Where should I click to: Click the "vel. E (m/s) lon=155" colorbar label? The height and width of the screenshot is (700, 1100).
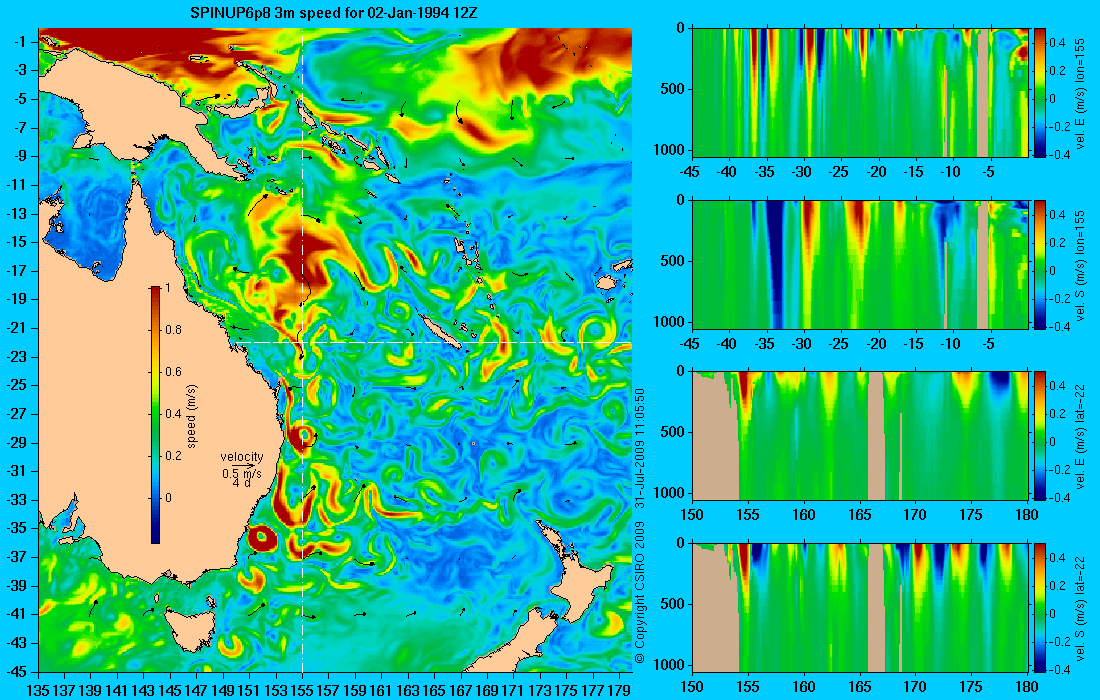click(1080, 93)
